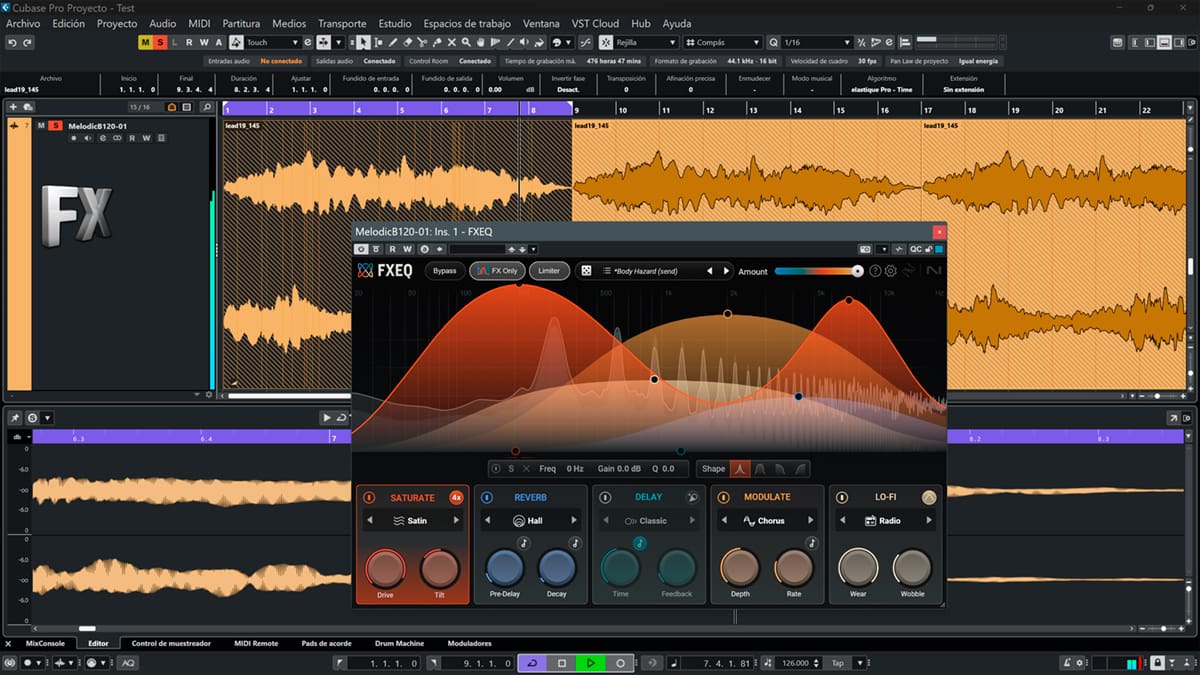Image resolution: width=1200 pixels, height=675 pixels.
Task: Open the Proyecto menu
Action: [117, 23]
